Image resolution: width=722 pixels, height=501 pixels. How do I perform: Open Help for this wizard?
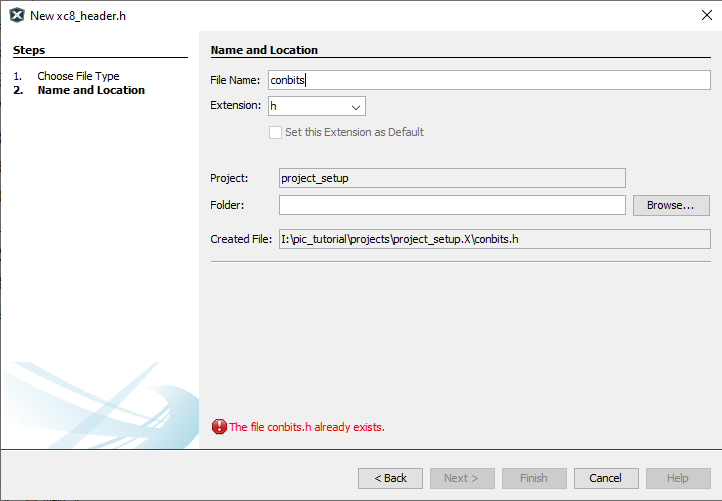click(677, 478)
